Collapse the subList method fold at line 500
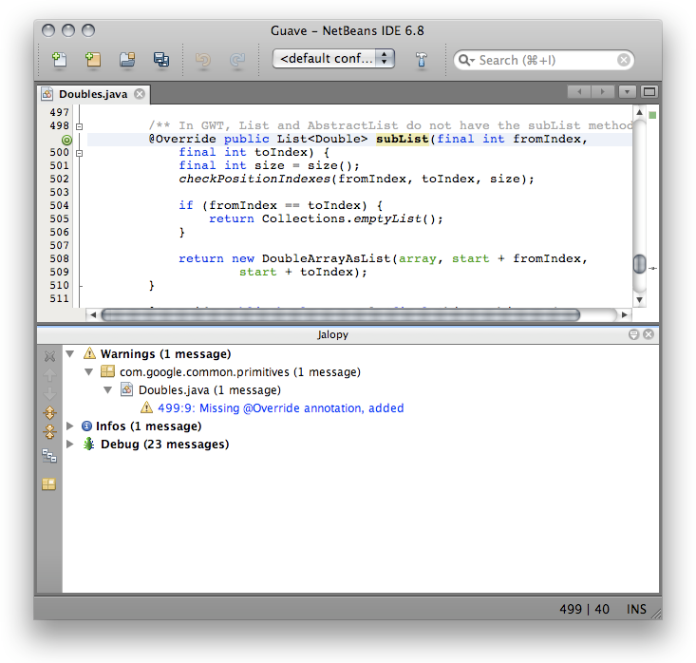The width and height of the screenshot is (696, 663). (79, 153)
